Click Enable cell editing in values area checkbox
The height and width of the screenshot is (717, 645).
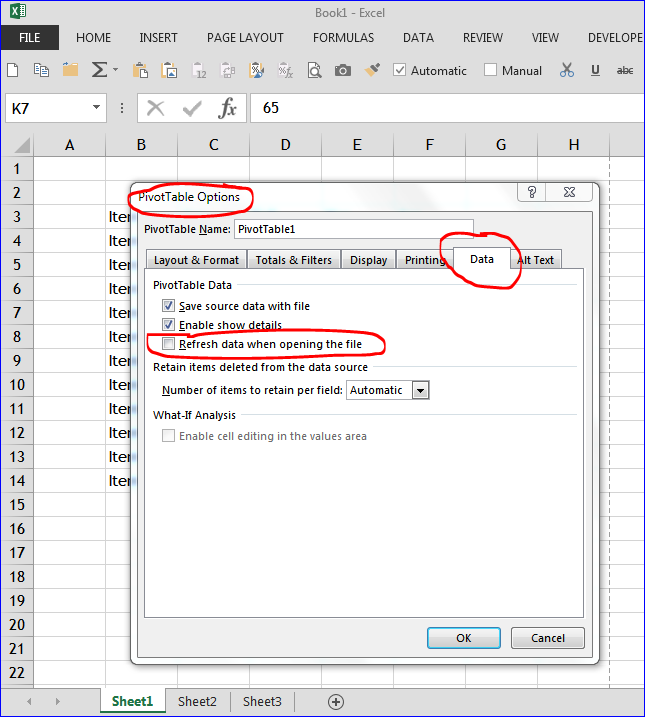coord(168,436)
